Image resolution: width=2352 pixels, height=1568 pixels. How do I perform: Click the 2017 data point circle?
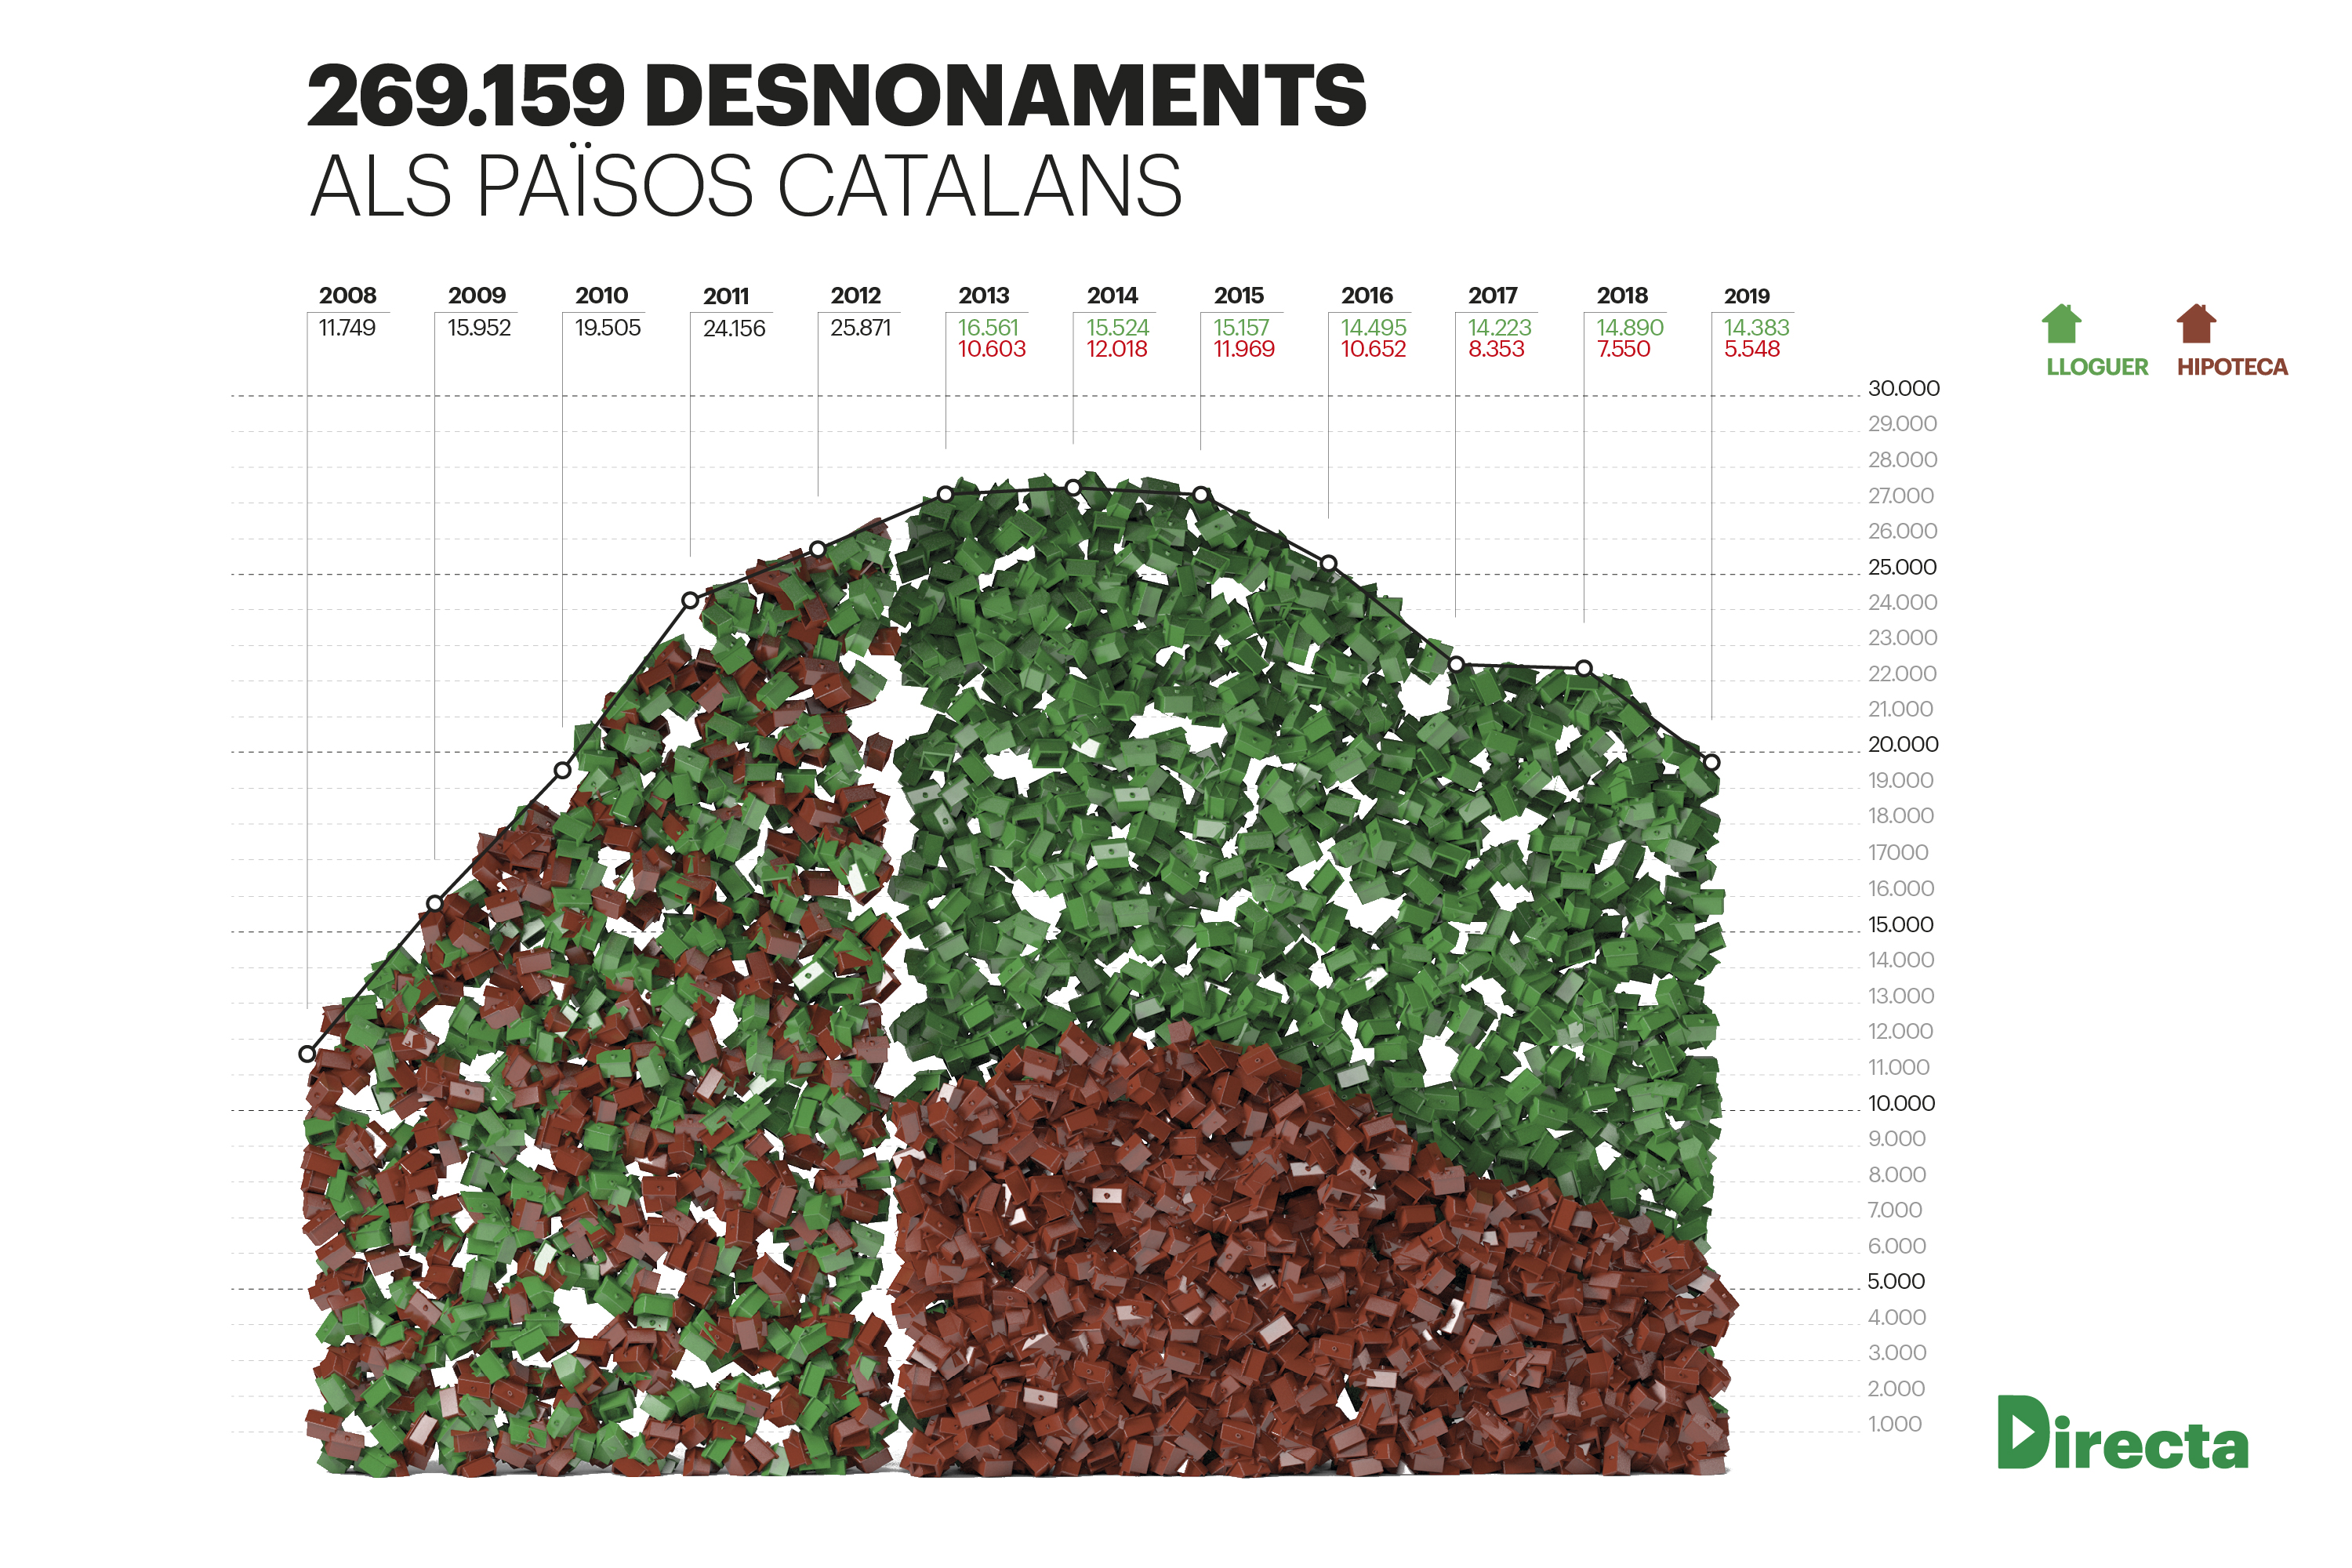pyautogui.click(x=1457, y=664)
